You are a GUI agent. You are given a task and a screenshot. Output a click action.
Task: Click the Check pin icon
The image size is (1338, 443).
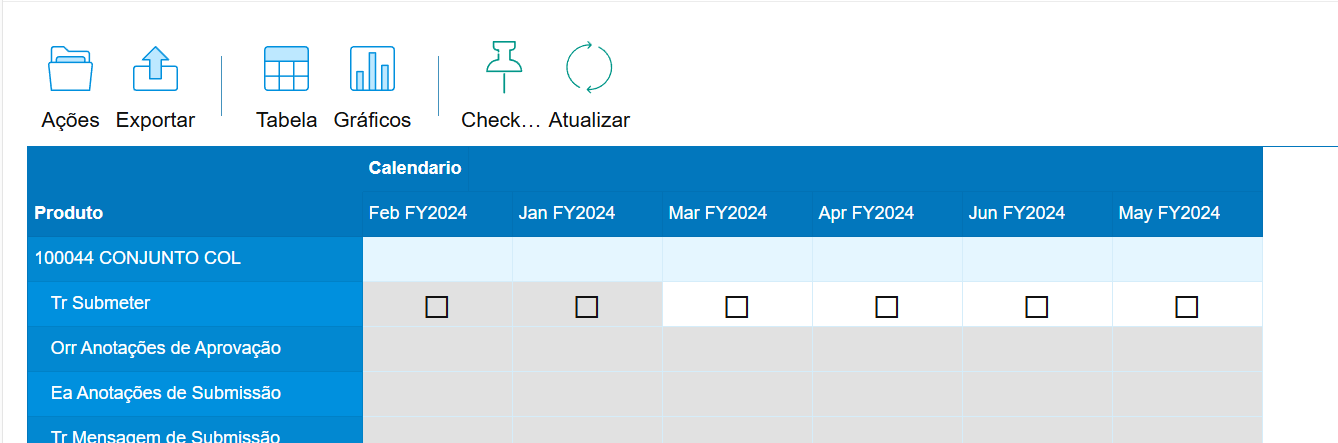(504, 69)
